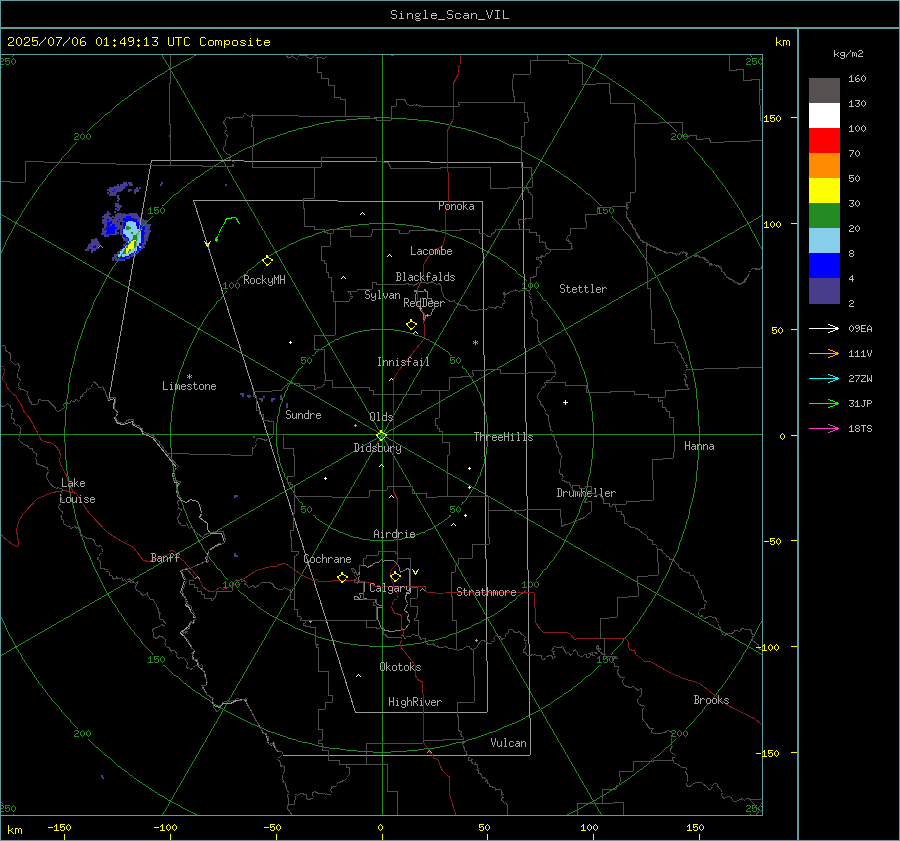
Task: Click the ThreeHills label
Action: [x=503, y=437]
